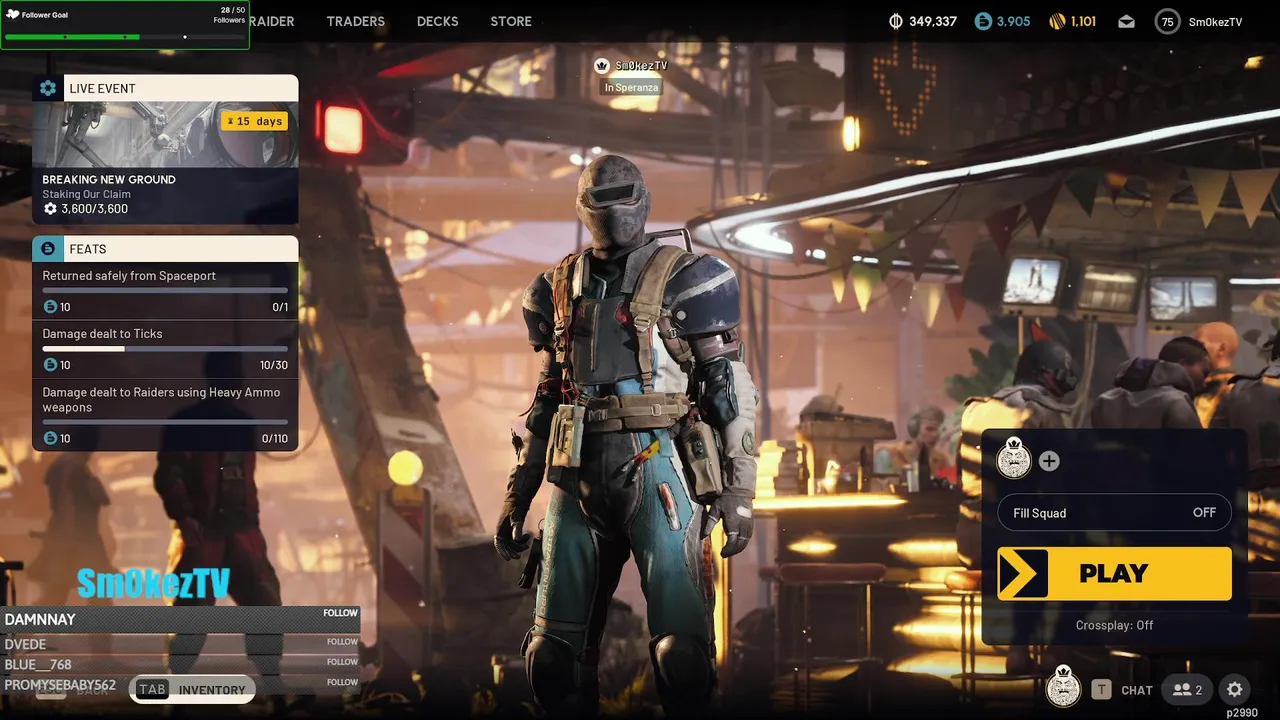1280x720 pixels.
Task: Click the Sm0kezTV nameplate above character
Action: tap(641, 66)
